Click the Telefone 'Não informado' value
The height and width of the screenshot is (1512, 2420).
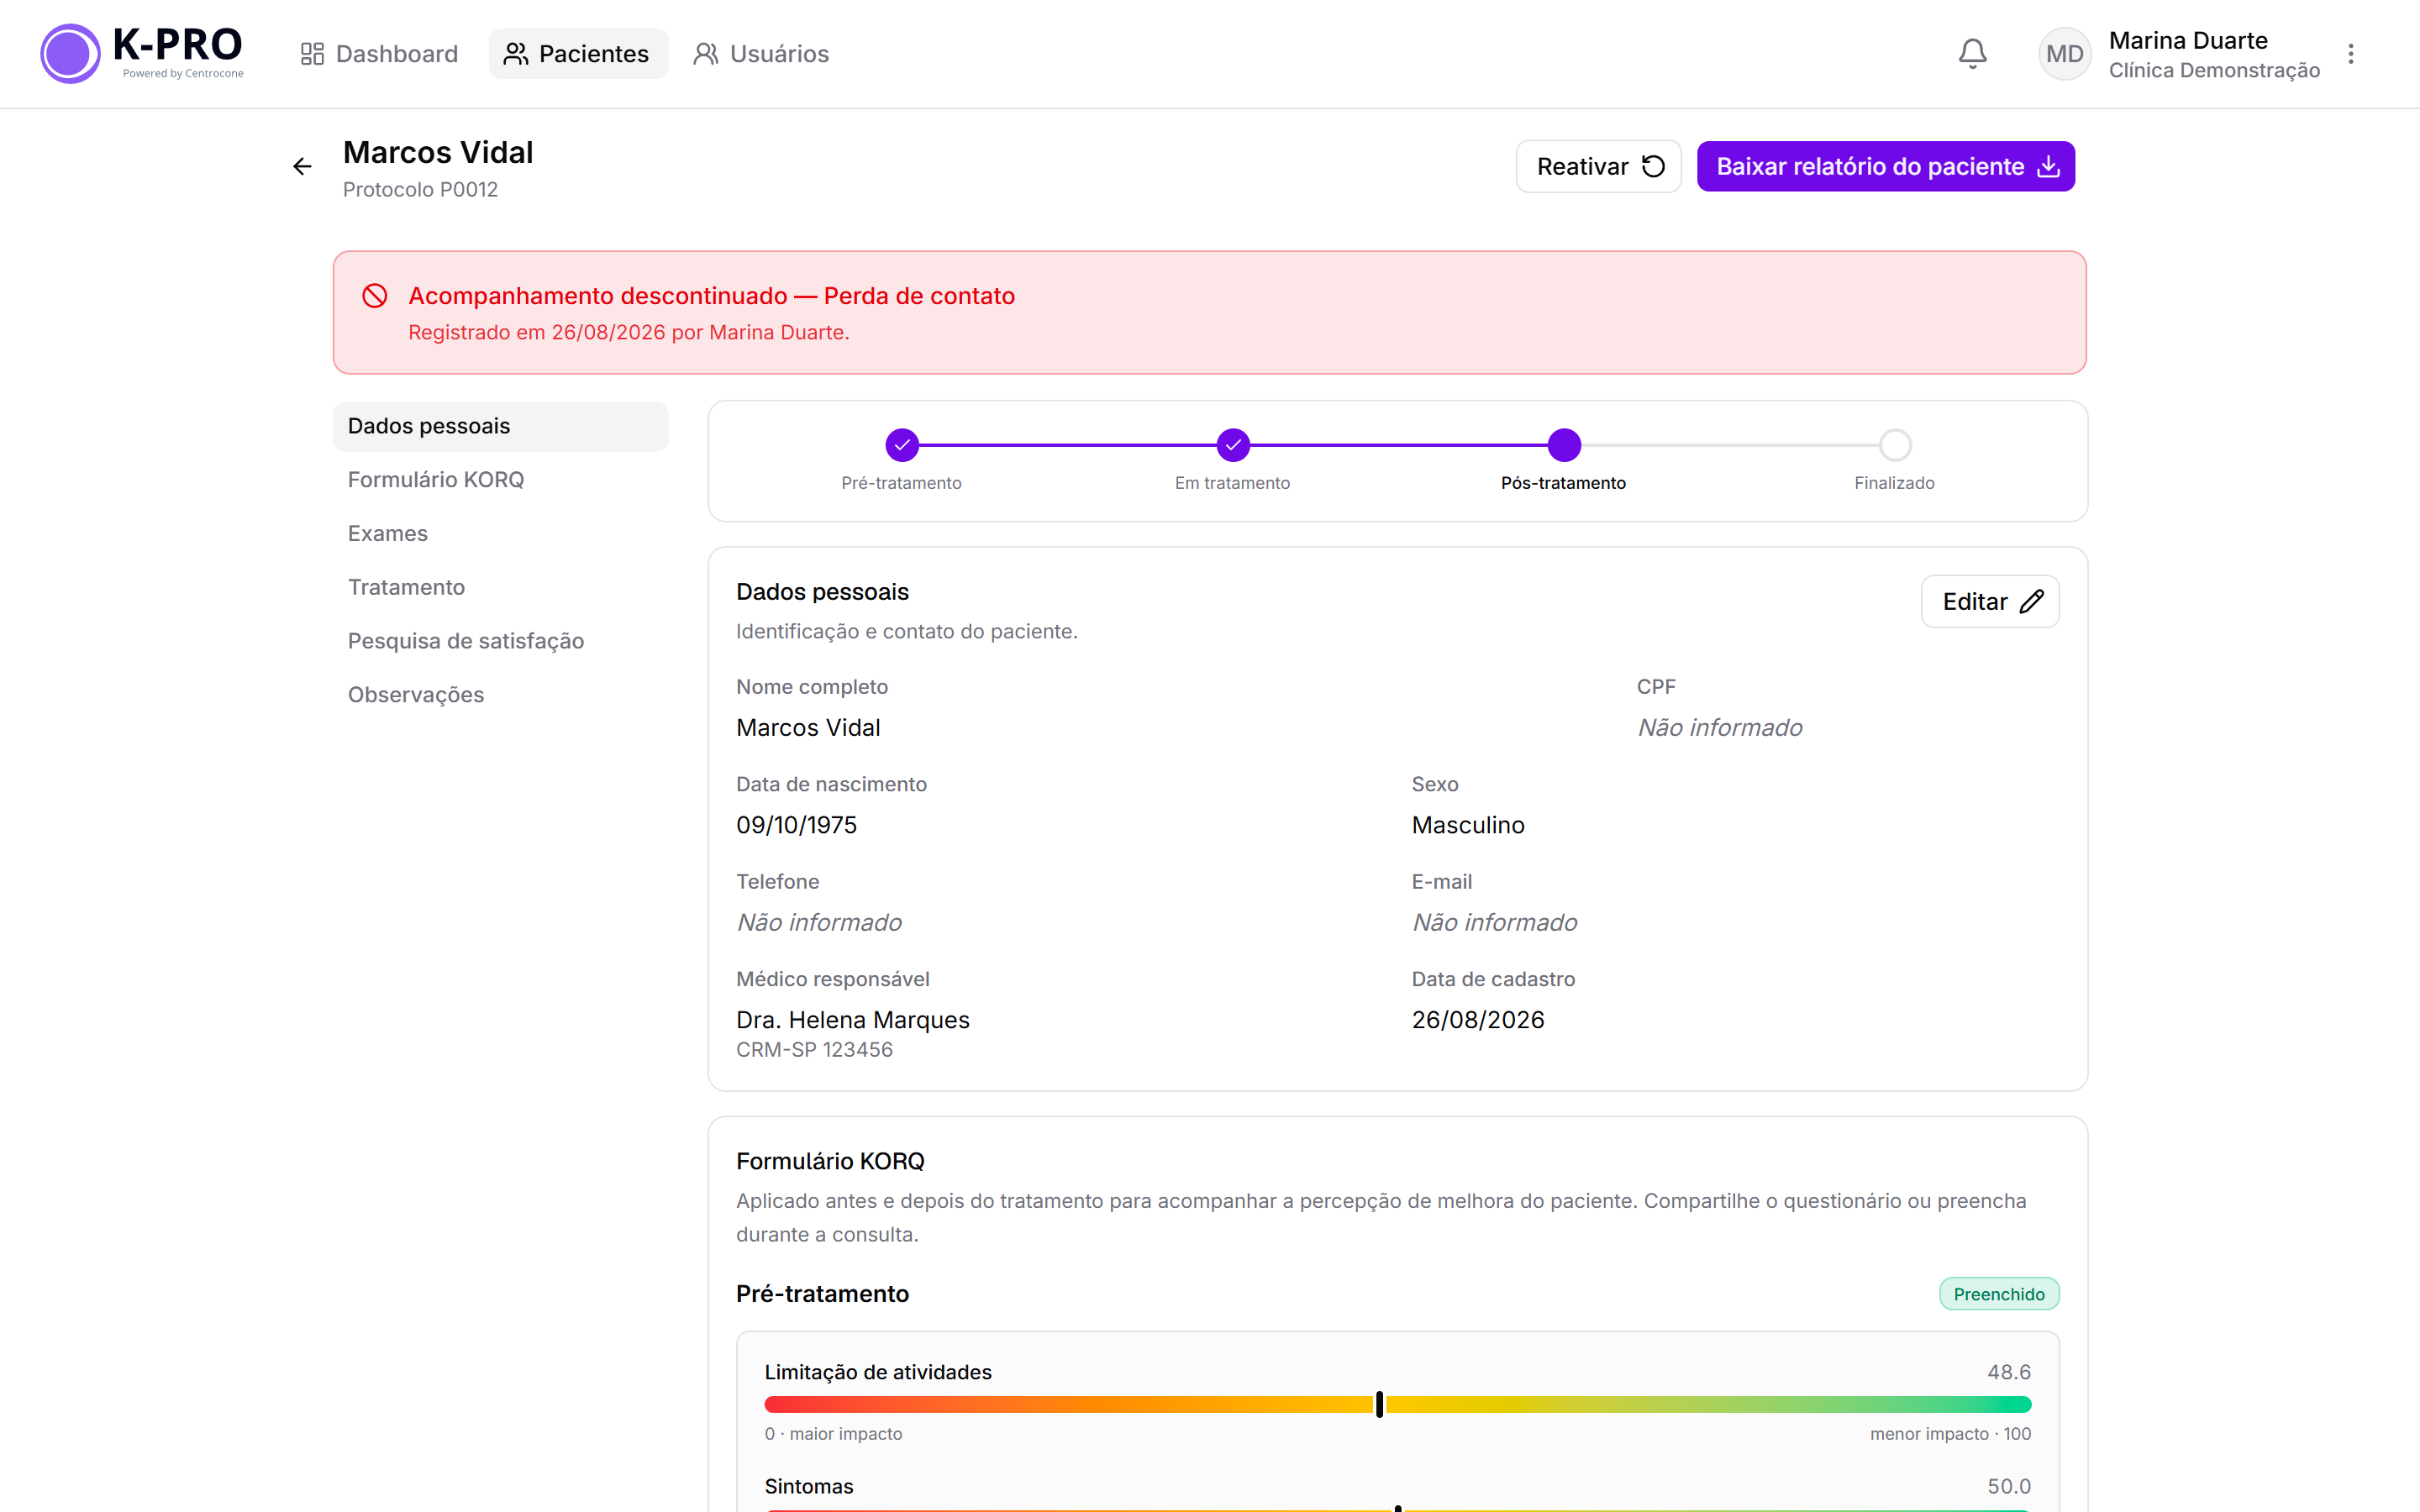pyautogui.click(x=819, y=923)
